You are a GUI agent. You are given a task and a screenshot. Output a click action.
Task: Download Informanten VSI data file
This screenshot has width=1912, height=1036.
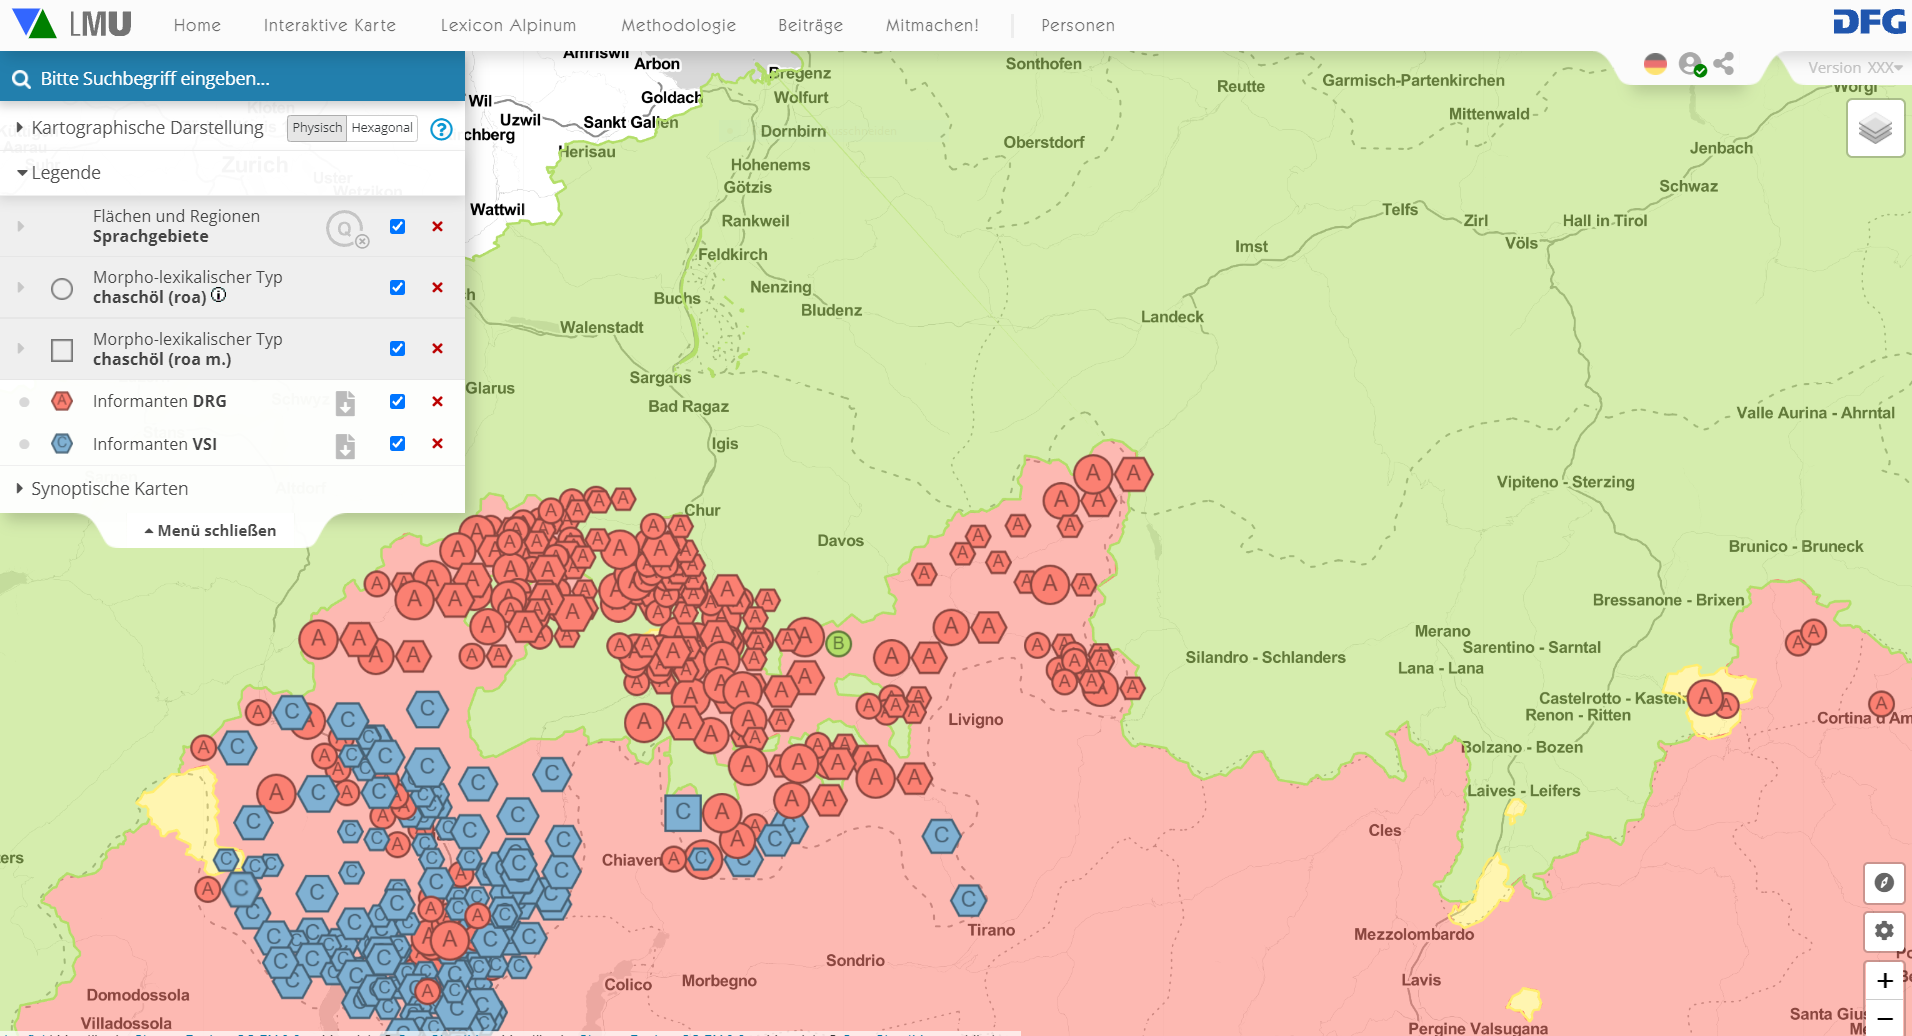point(345,445)
